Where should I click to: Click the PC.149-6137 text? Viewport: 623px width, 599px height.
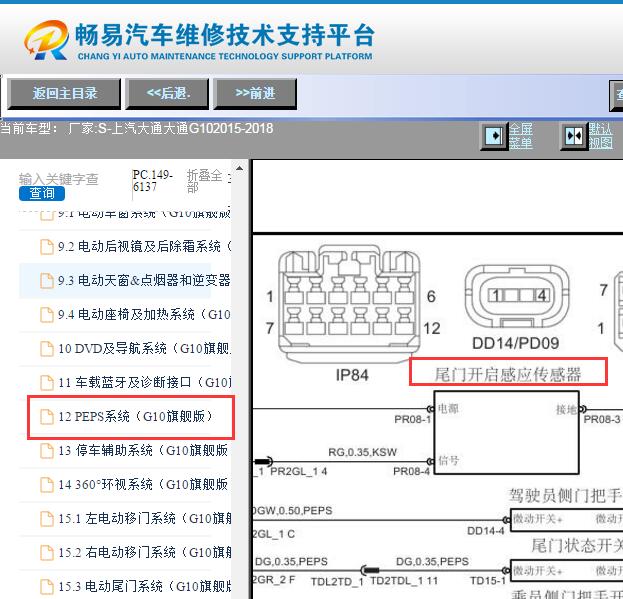153,181
